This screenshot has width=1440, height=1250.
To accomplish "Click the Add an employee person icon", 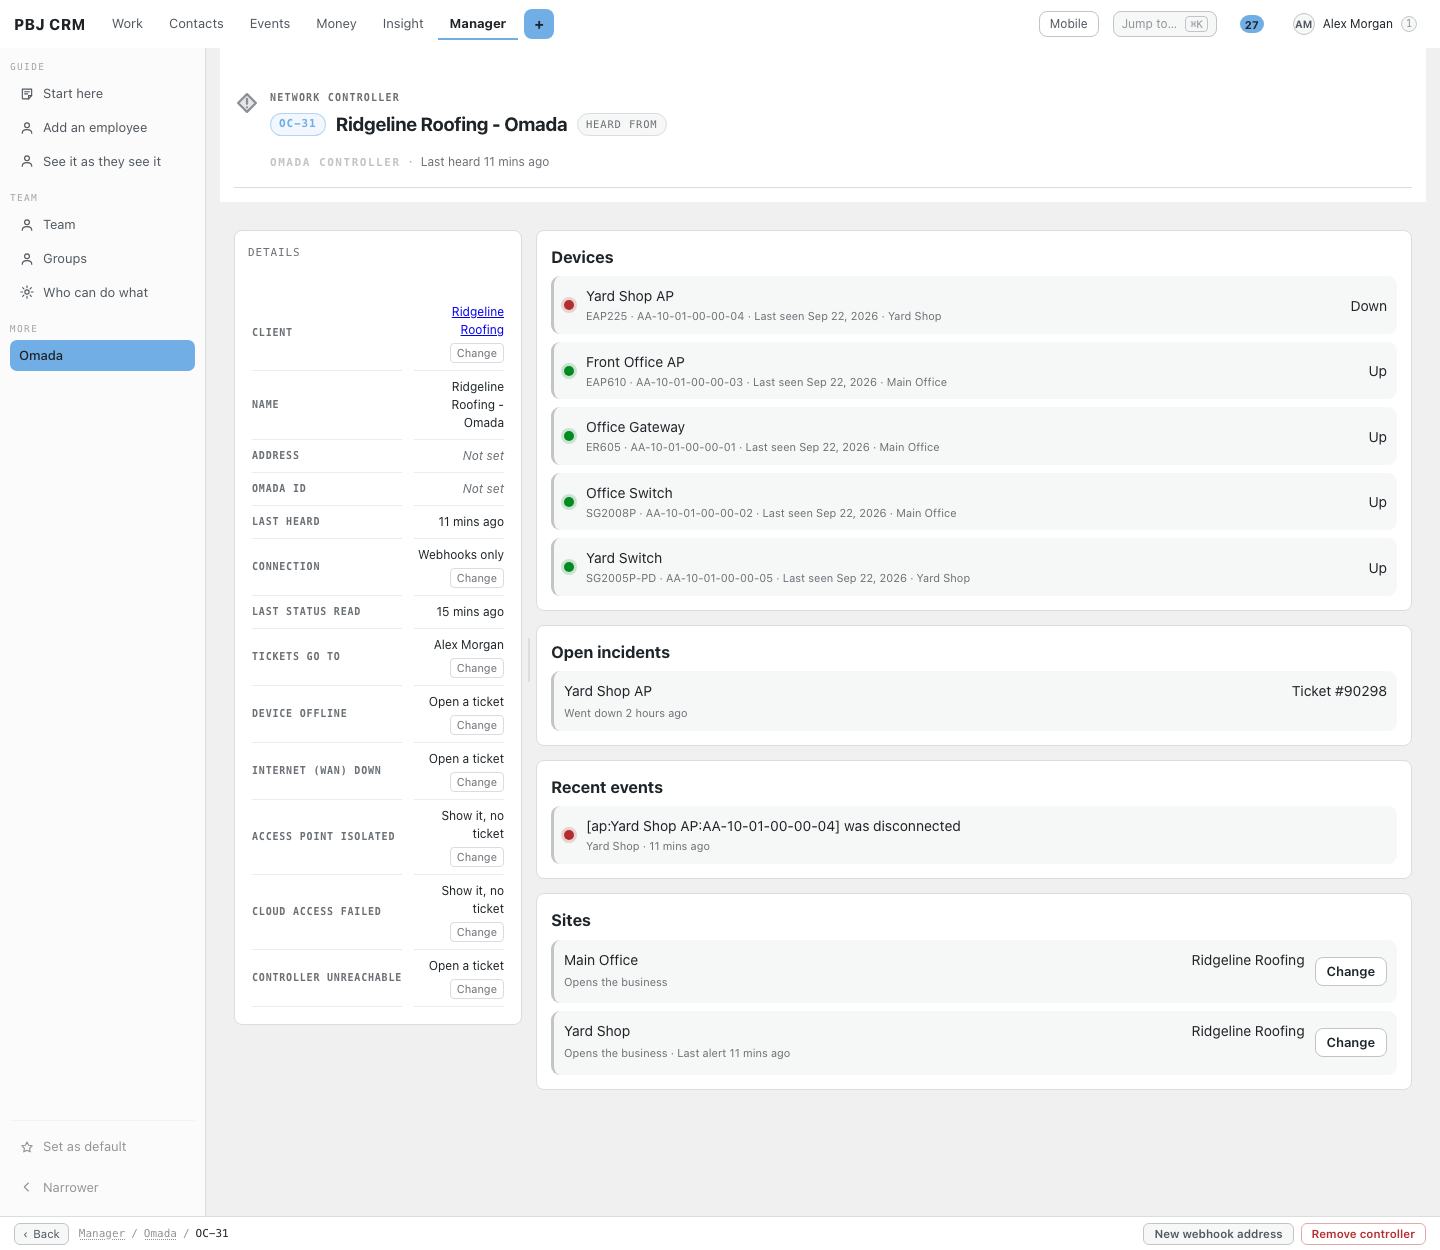I will [27, 128].
